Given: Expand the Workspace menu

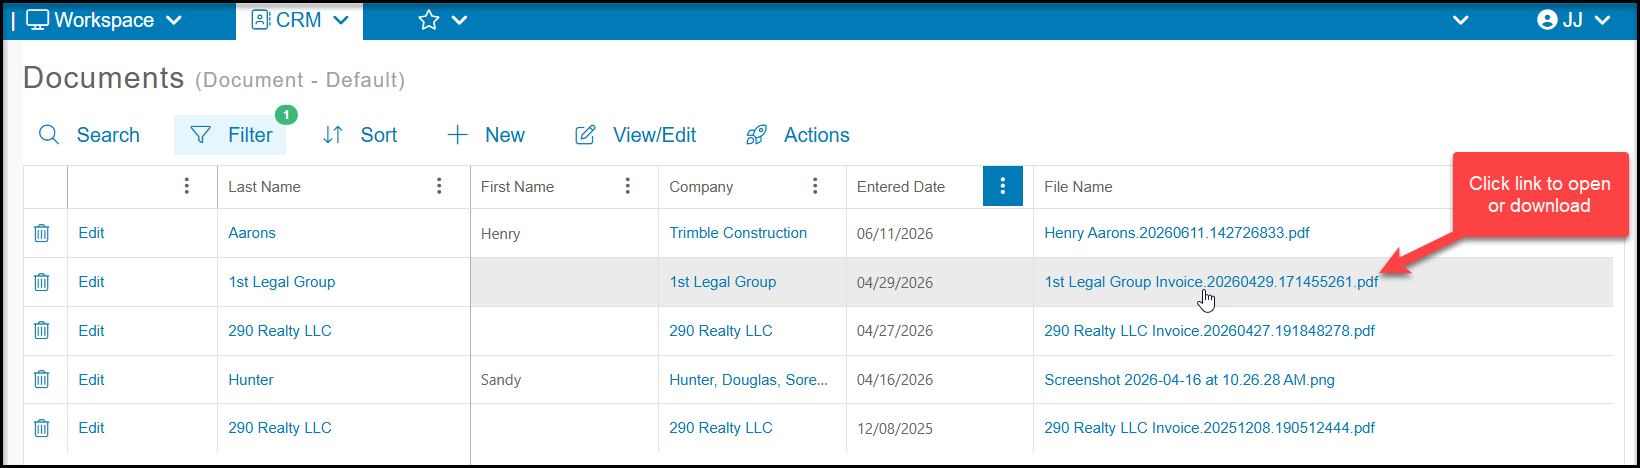Looking at the screenshot, I should (104, 20).
